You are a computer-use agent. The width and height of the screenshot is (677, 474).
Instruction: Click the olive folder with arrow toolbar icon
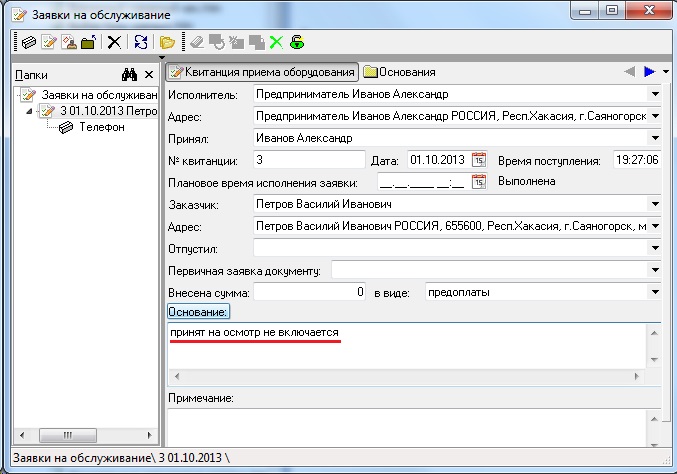(89, 42)
